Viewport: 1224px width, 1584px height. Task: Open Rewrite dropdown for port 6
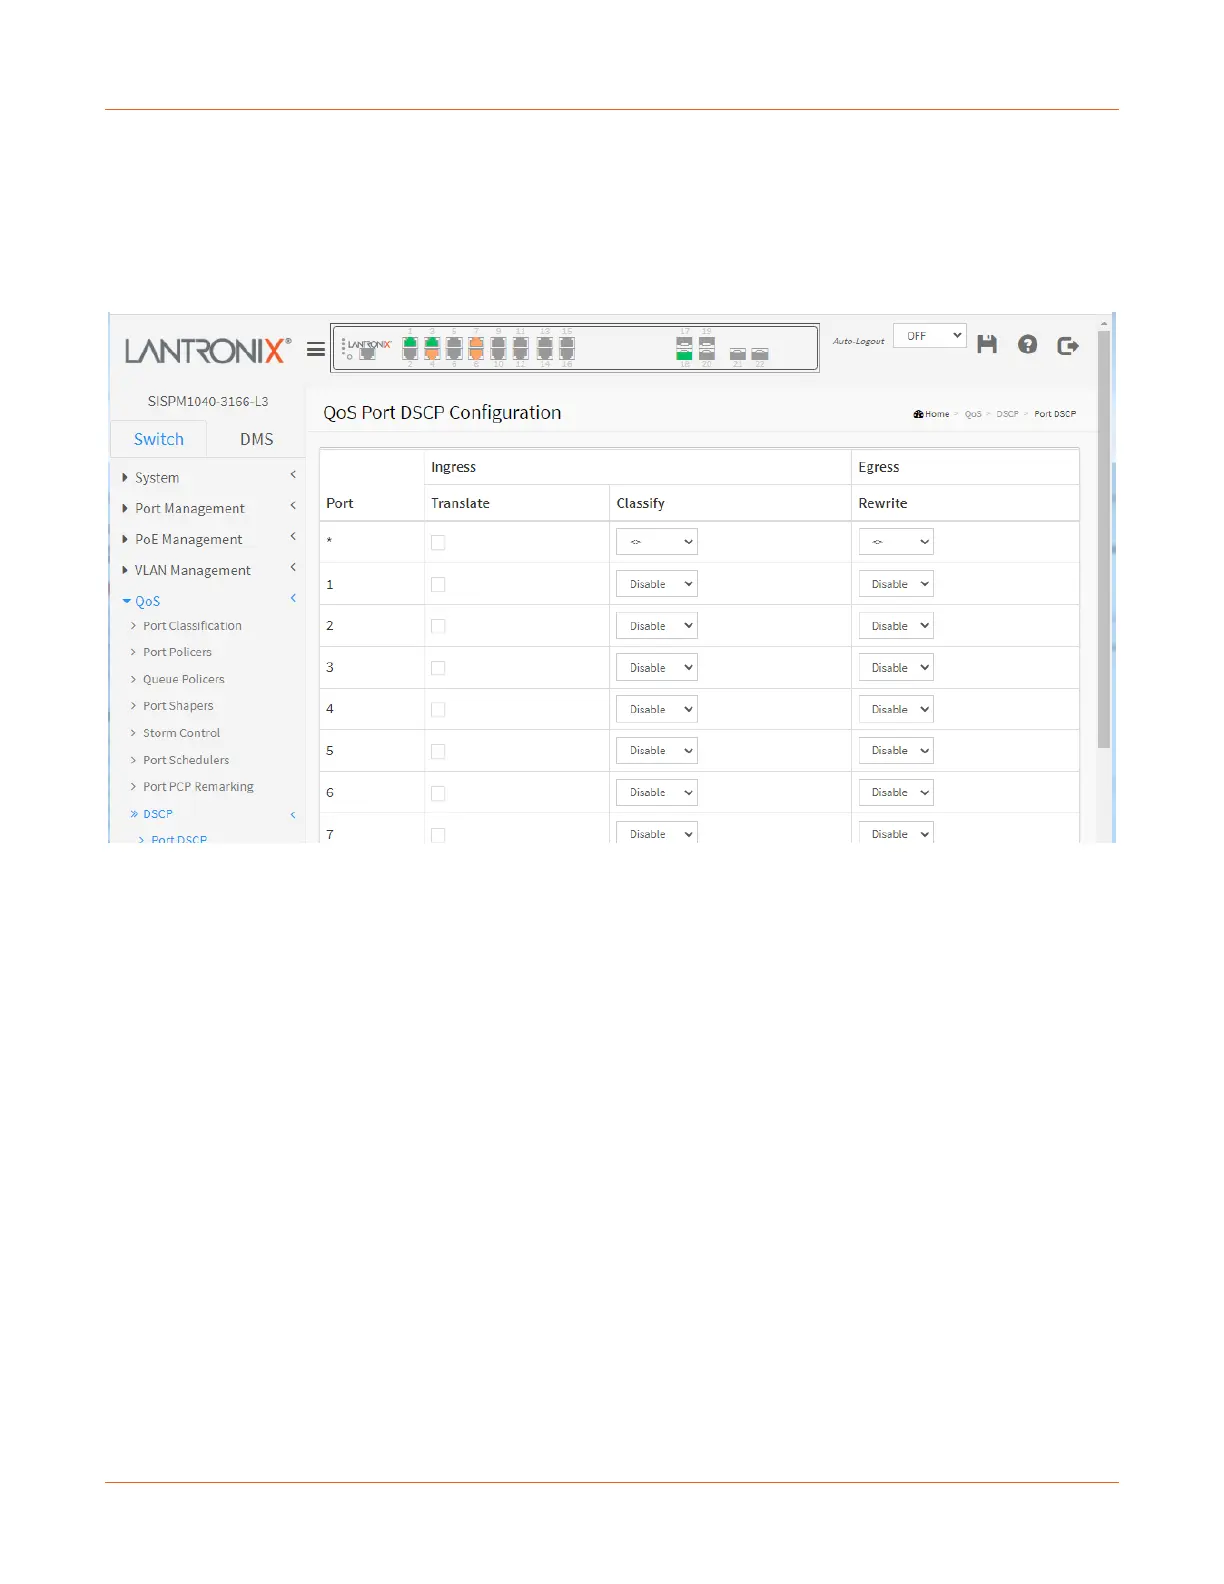(896, 793)
